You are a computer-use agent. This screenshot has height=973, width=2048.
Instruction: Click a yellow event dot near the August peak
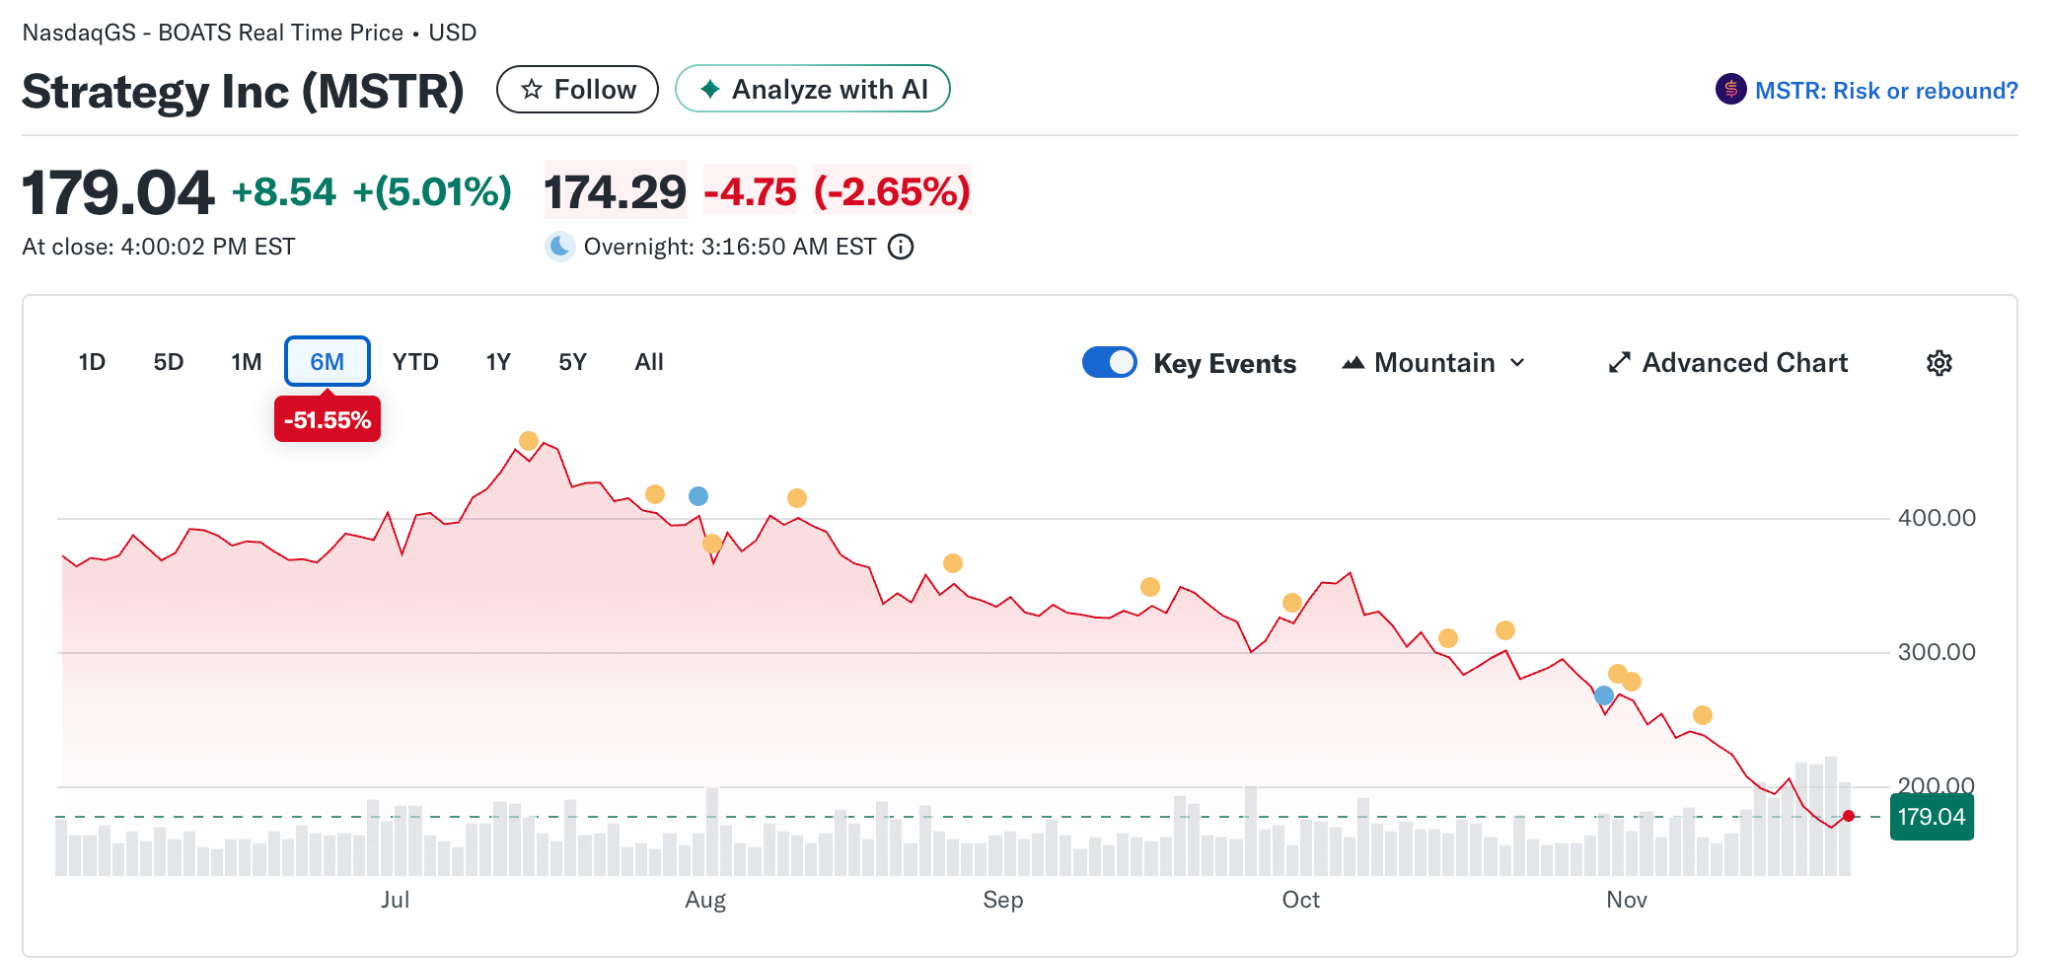point(656,494)
